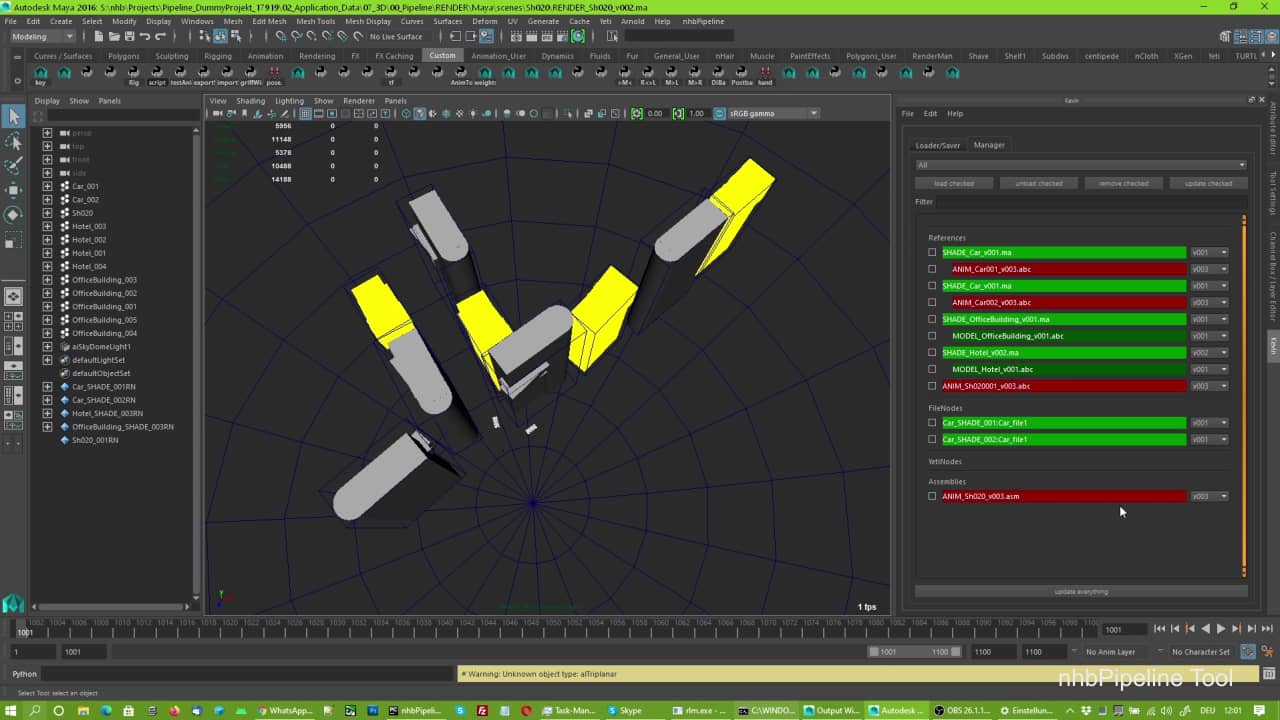Expand Car_001 in the Outliner
The height and width of the screenshot is (720, 1280).
[x=47, y=186]
